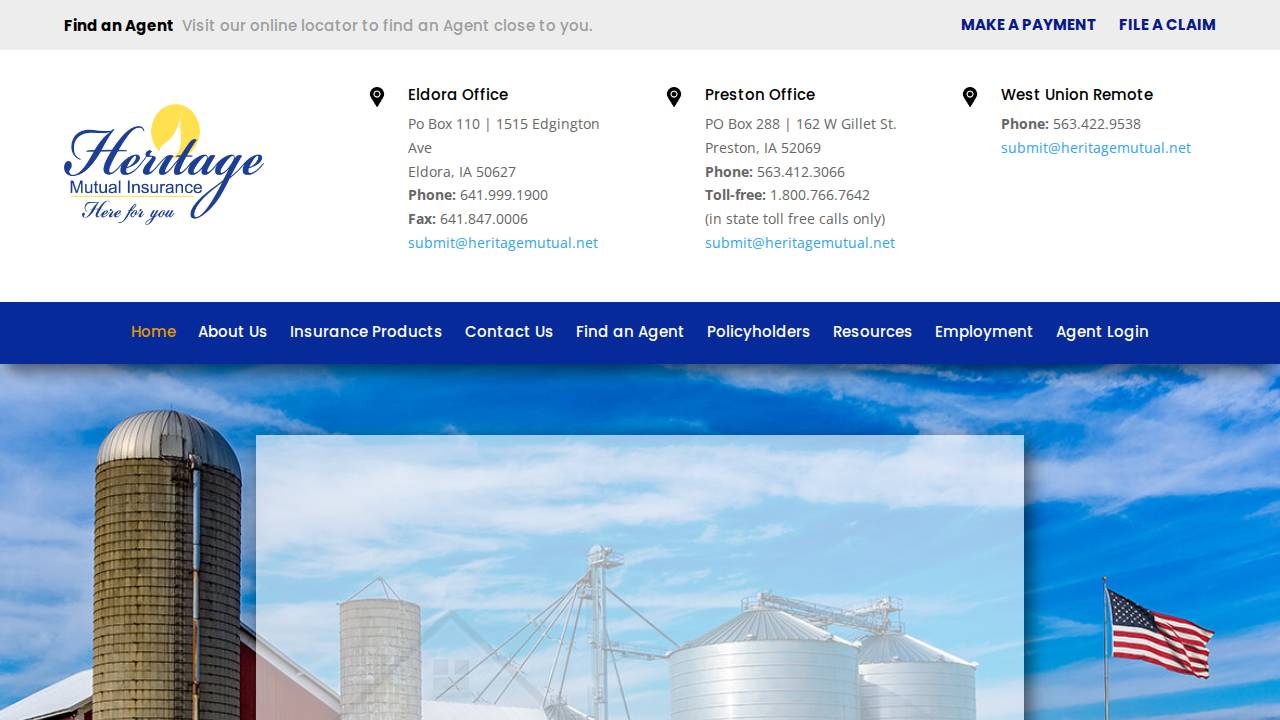Open the FILE A CLAIM link
This screenshot has height=720, width=1280.
[1167, 25]
